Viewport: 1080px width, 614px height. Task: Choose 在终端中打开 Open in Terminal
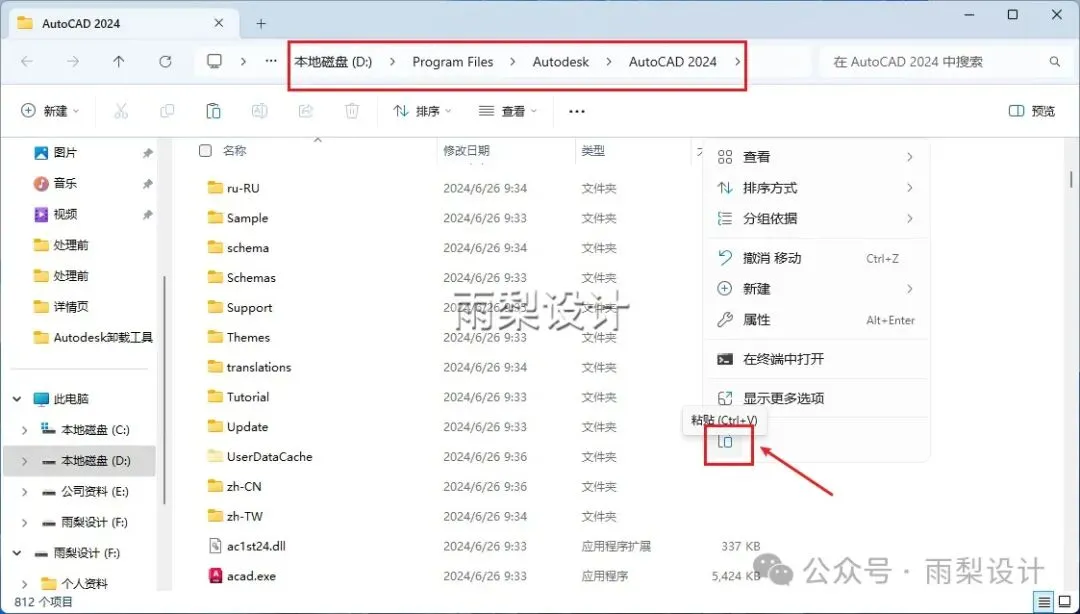816,359
